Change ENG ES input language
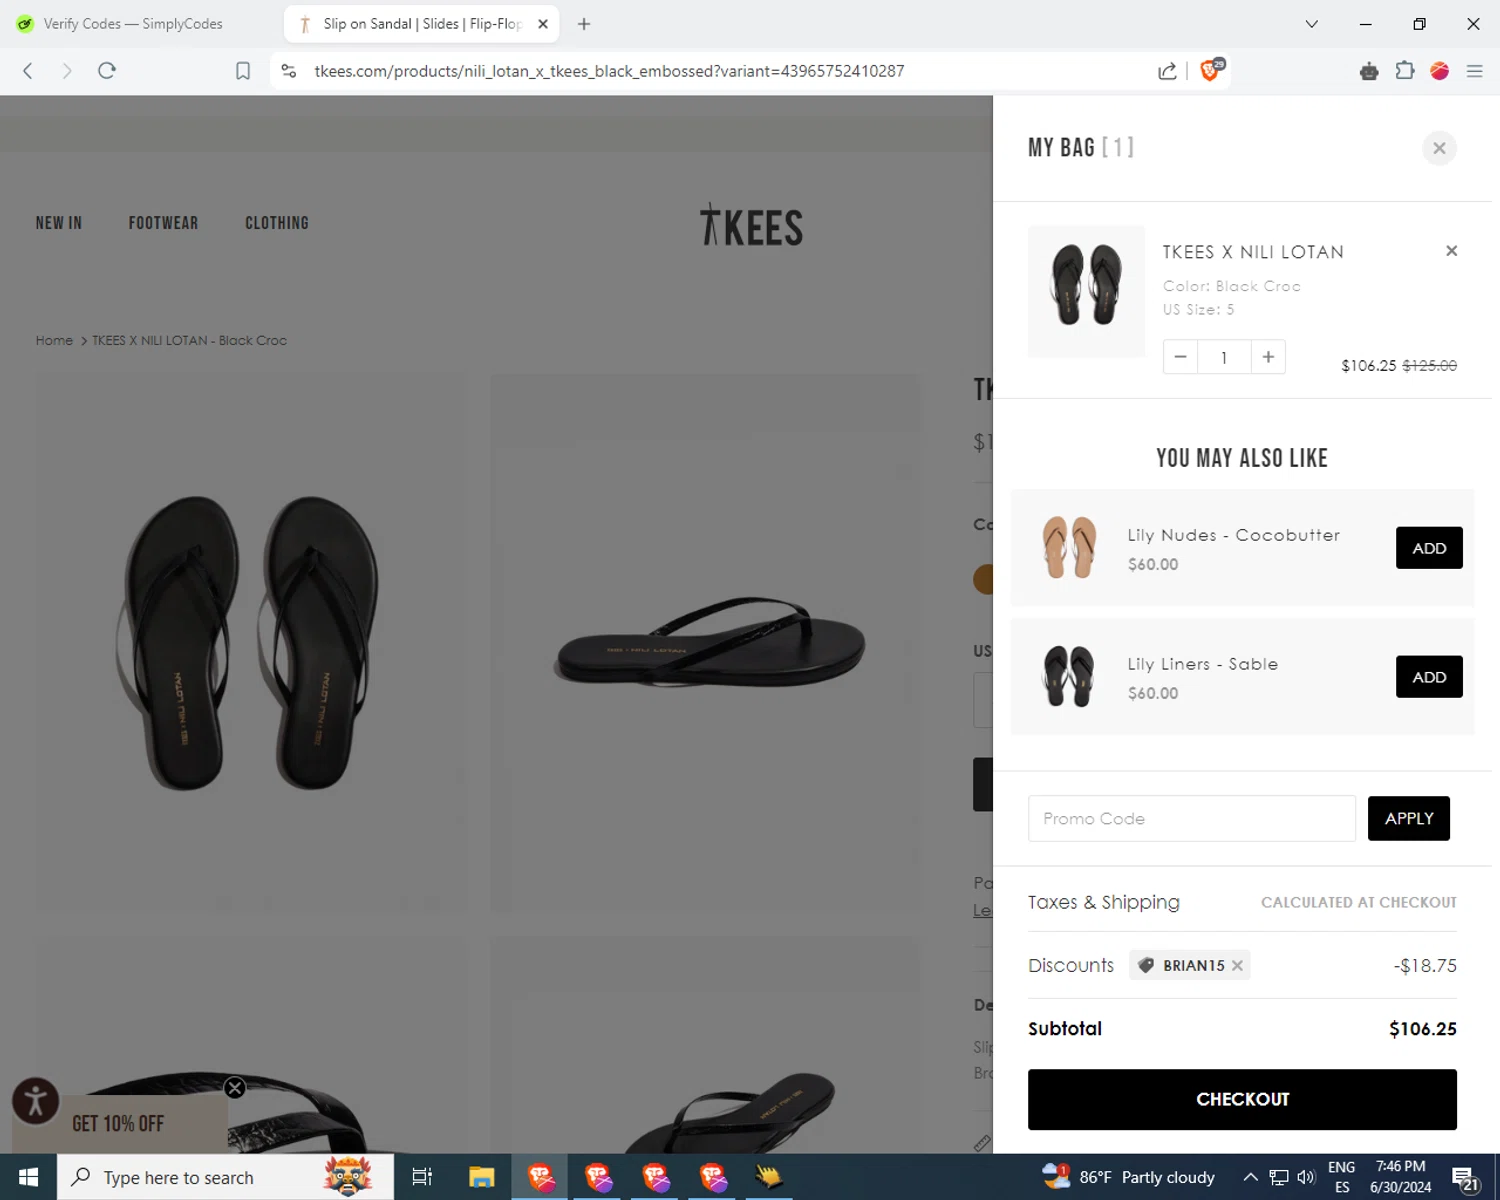 pos(1341,1177)
